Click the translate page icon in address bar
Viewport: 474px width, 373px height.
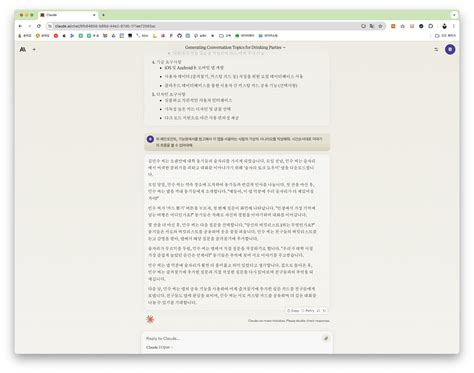tap(372, 26)
